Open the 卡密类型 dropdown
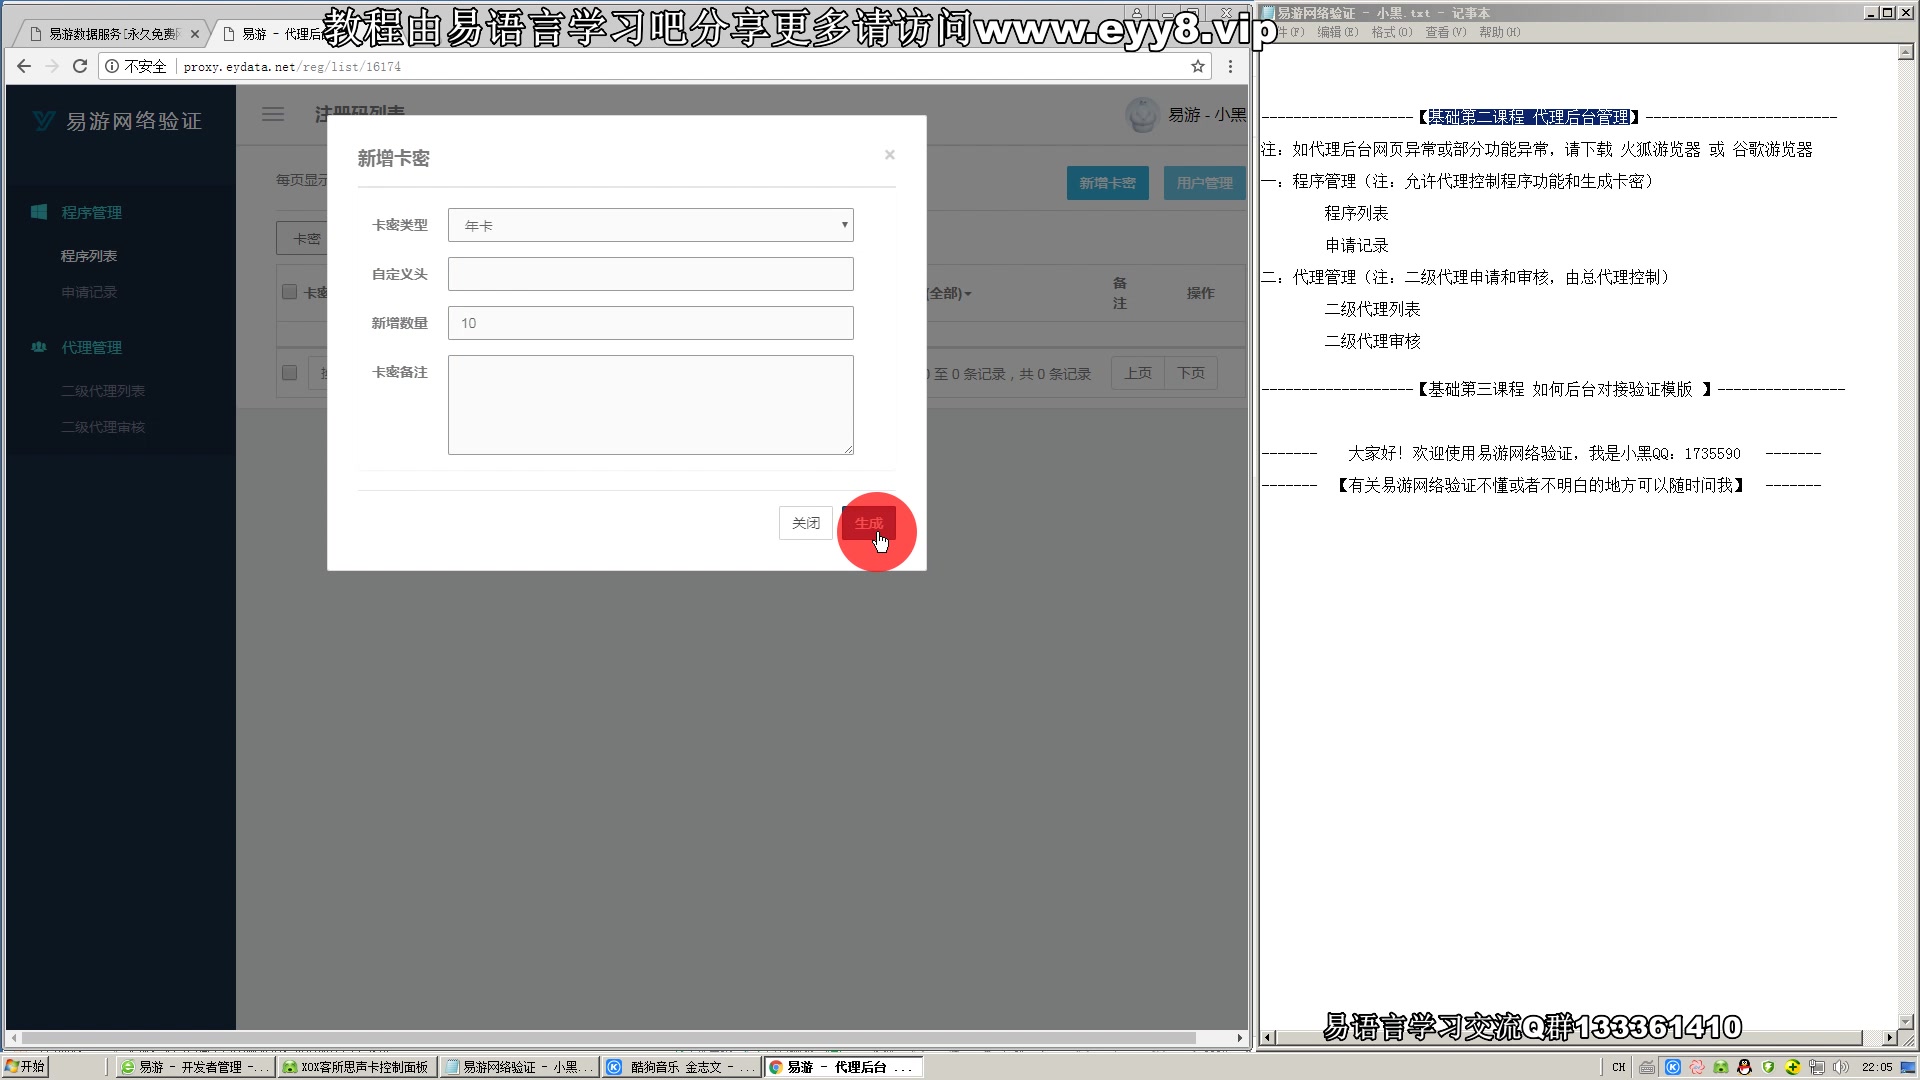 coord(650,225)
